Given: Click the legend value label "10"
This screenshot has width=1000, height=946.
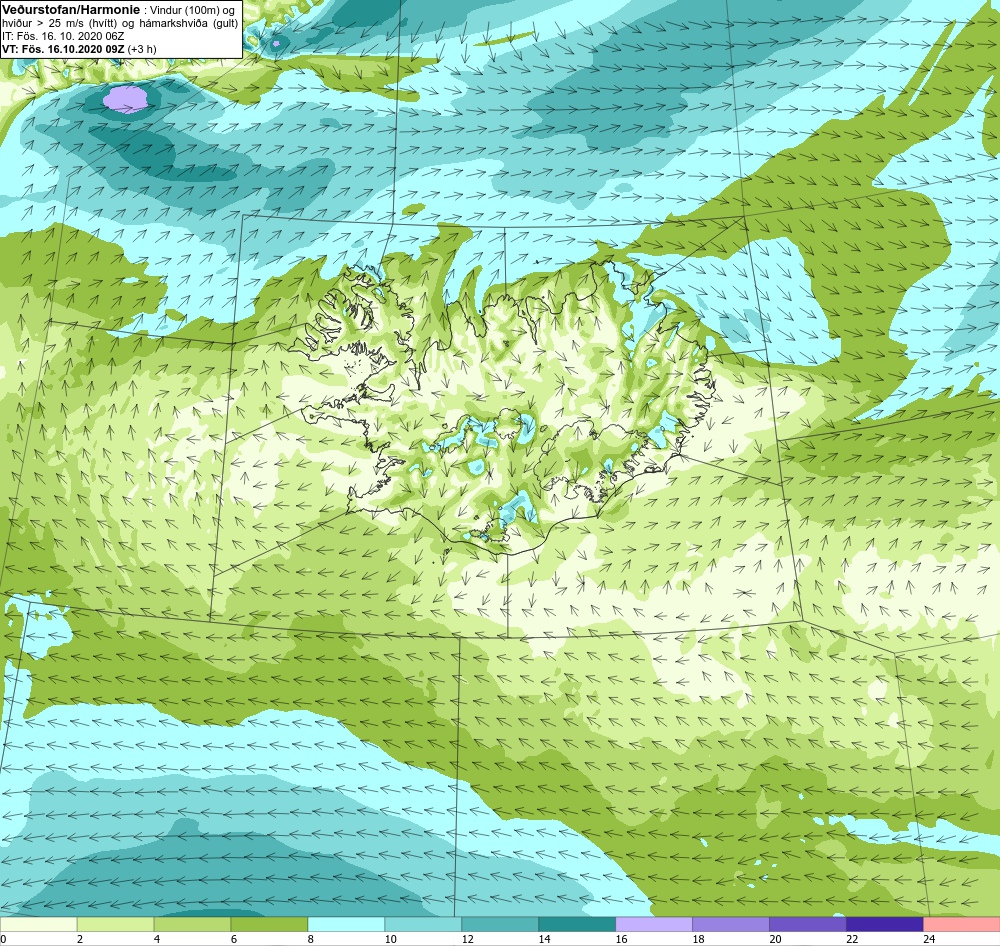Looking at the screenshot, I should (390, 939).
